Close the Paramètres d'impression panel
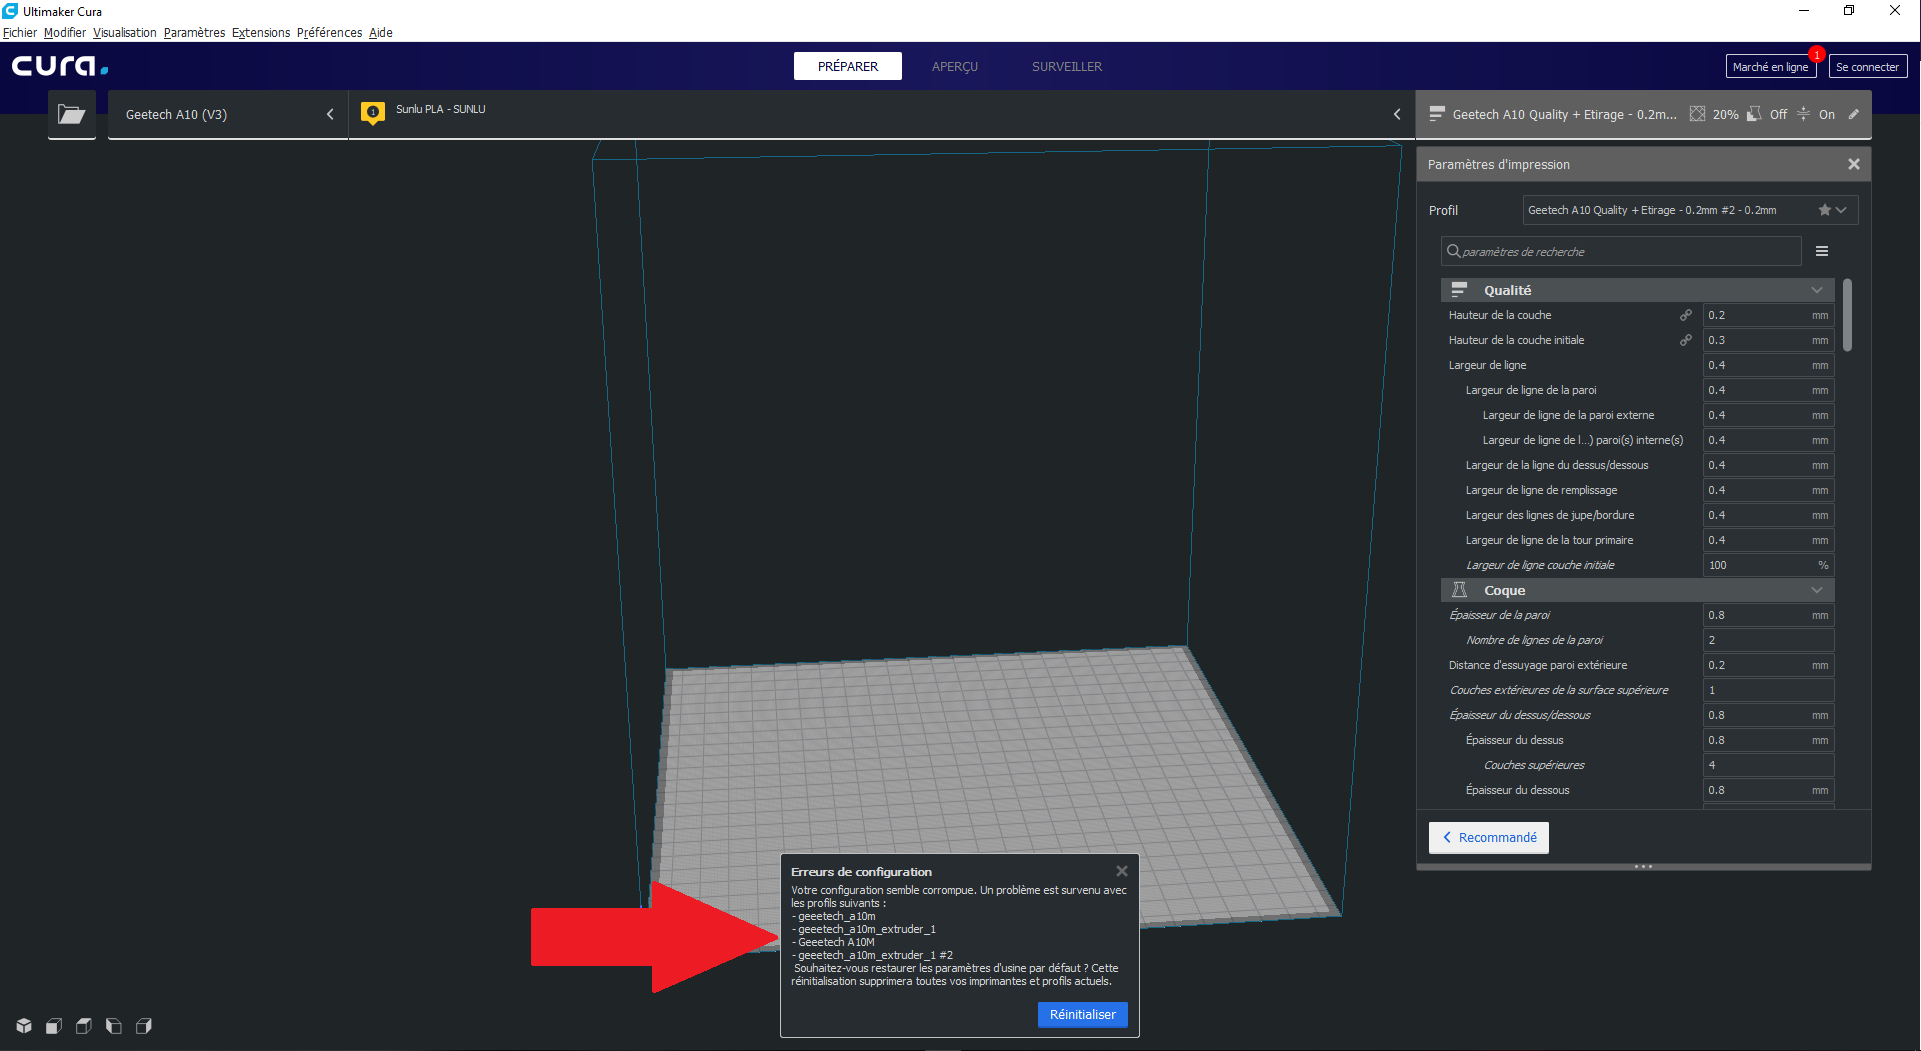This screenshot has height=1051, width=1921. pyautogui.click(x=1854, y=164)
